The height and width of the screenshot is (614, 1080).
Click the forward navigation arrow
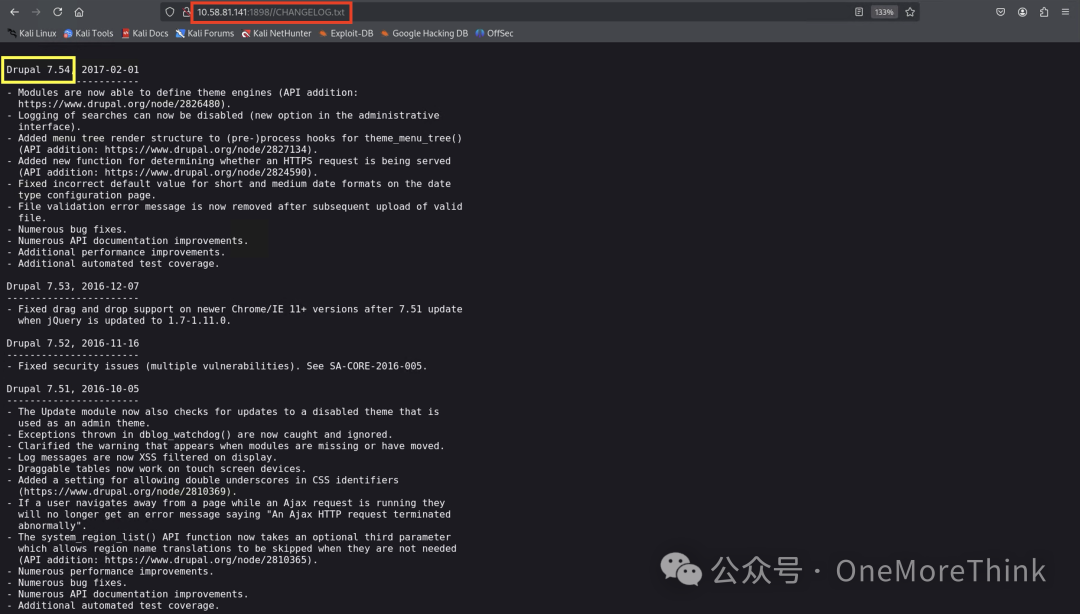click(36, 12)
